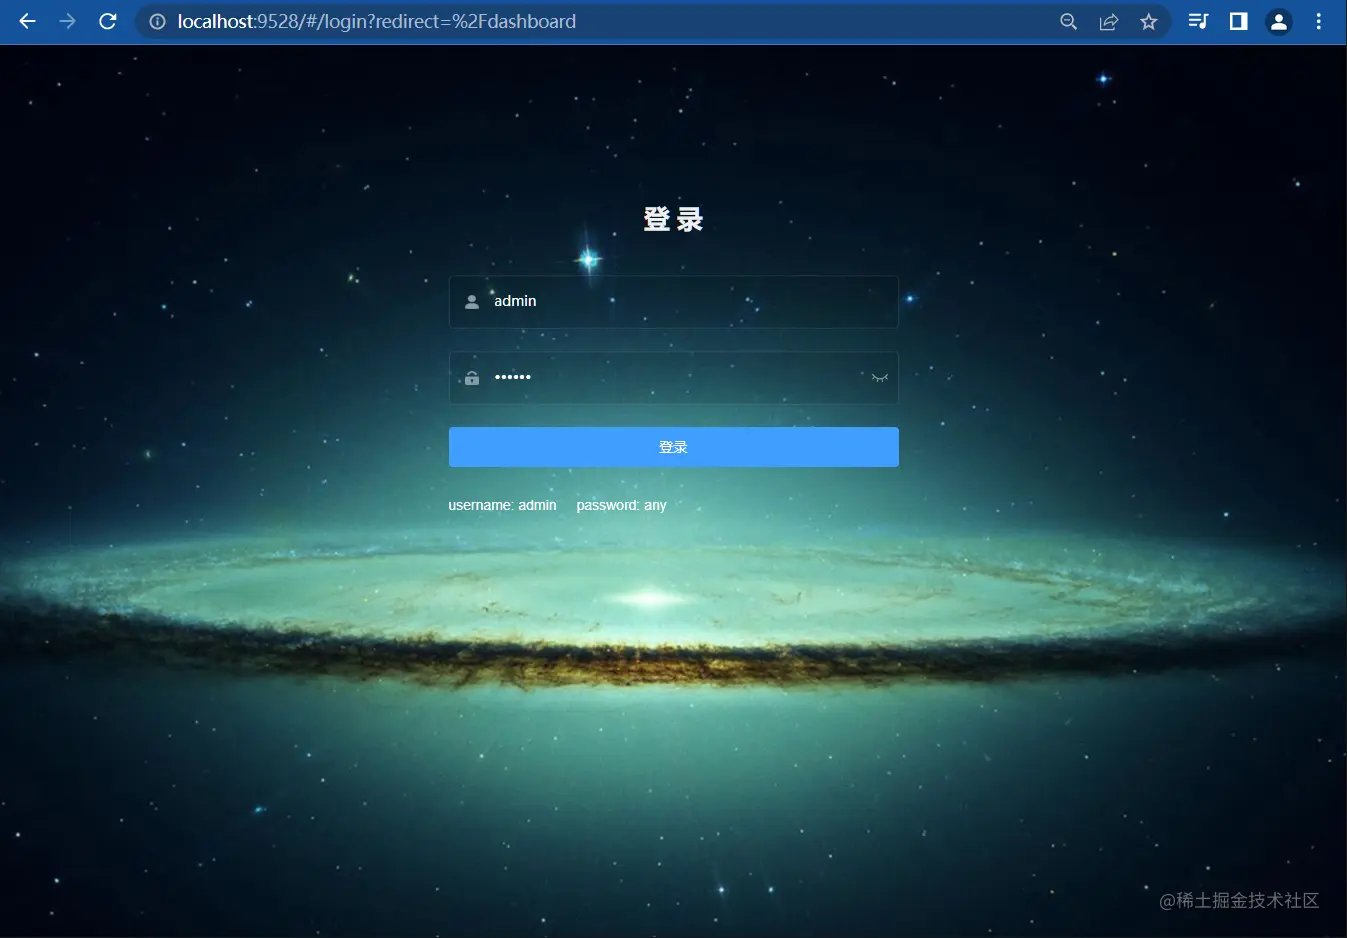
Task: Click the browser forward arrow
Action: tap(67, 21)
